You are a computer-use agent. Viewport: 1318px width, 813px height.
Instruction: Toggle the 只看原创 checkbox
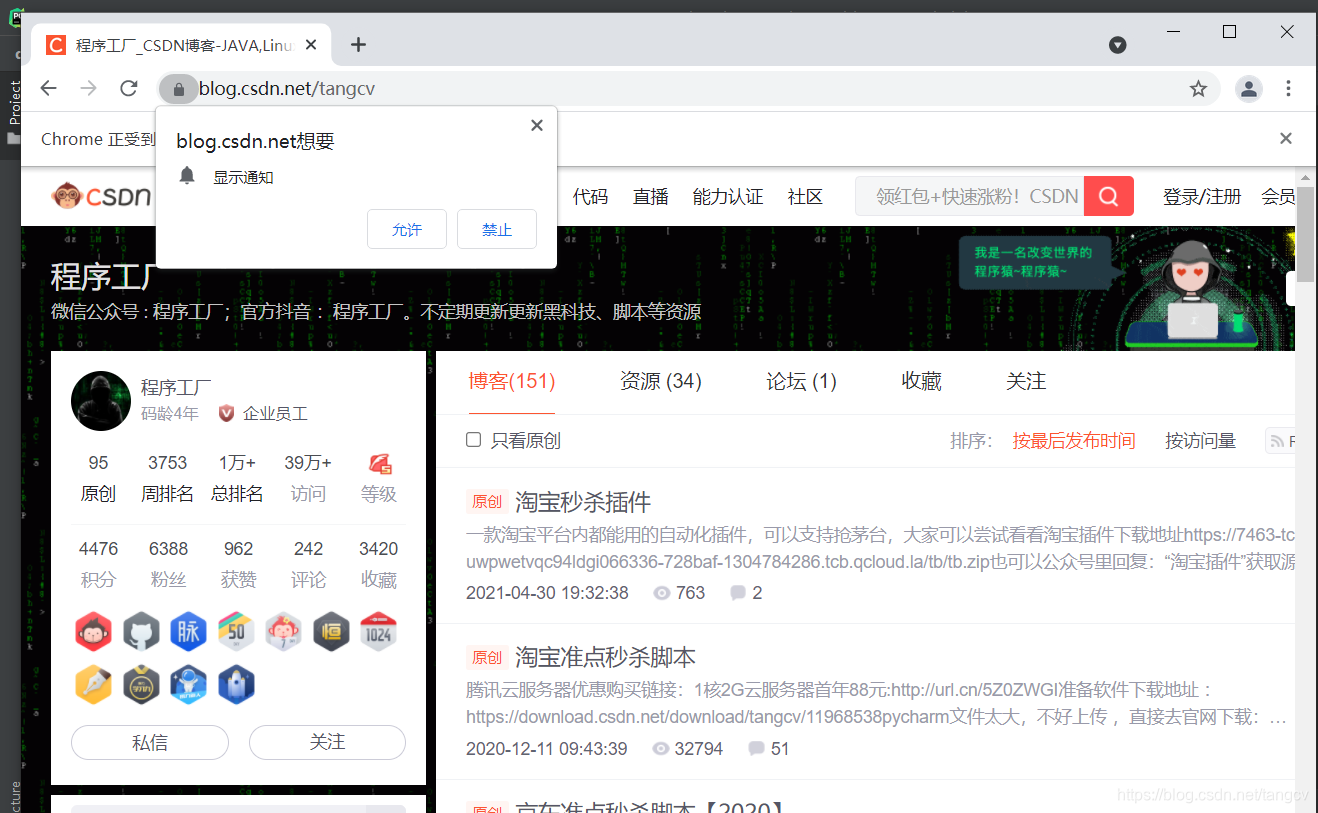coord(474,439)
